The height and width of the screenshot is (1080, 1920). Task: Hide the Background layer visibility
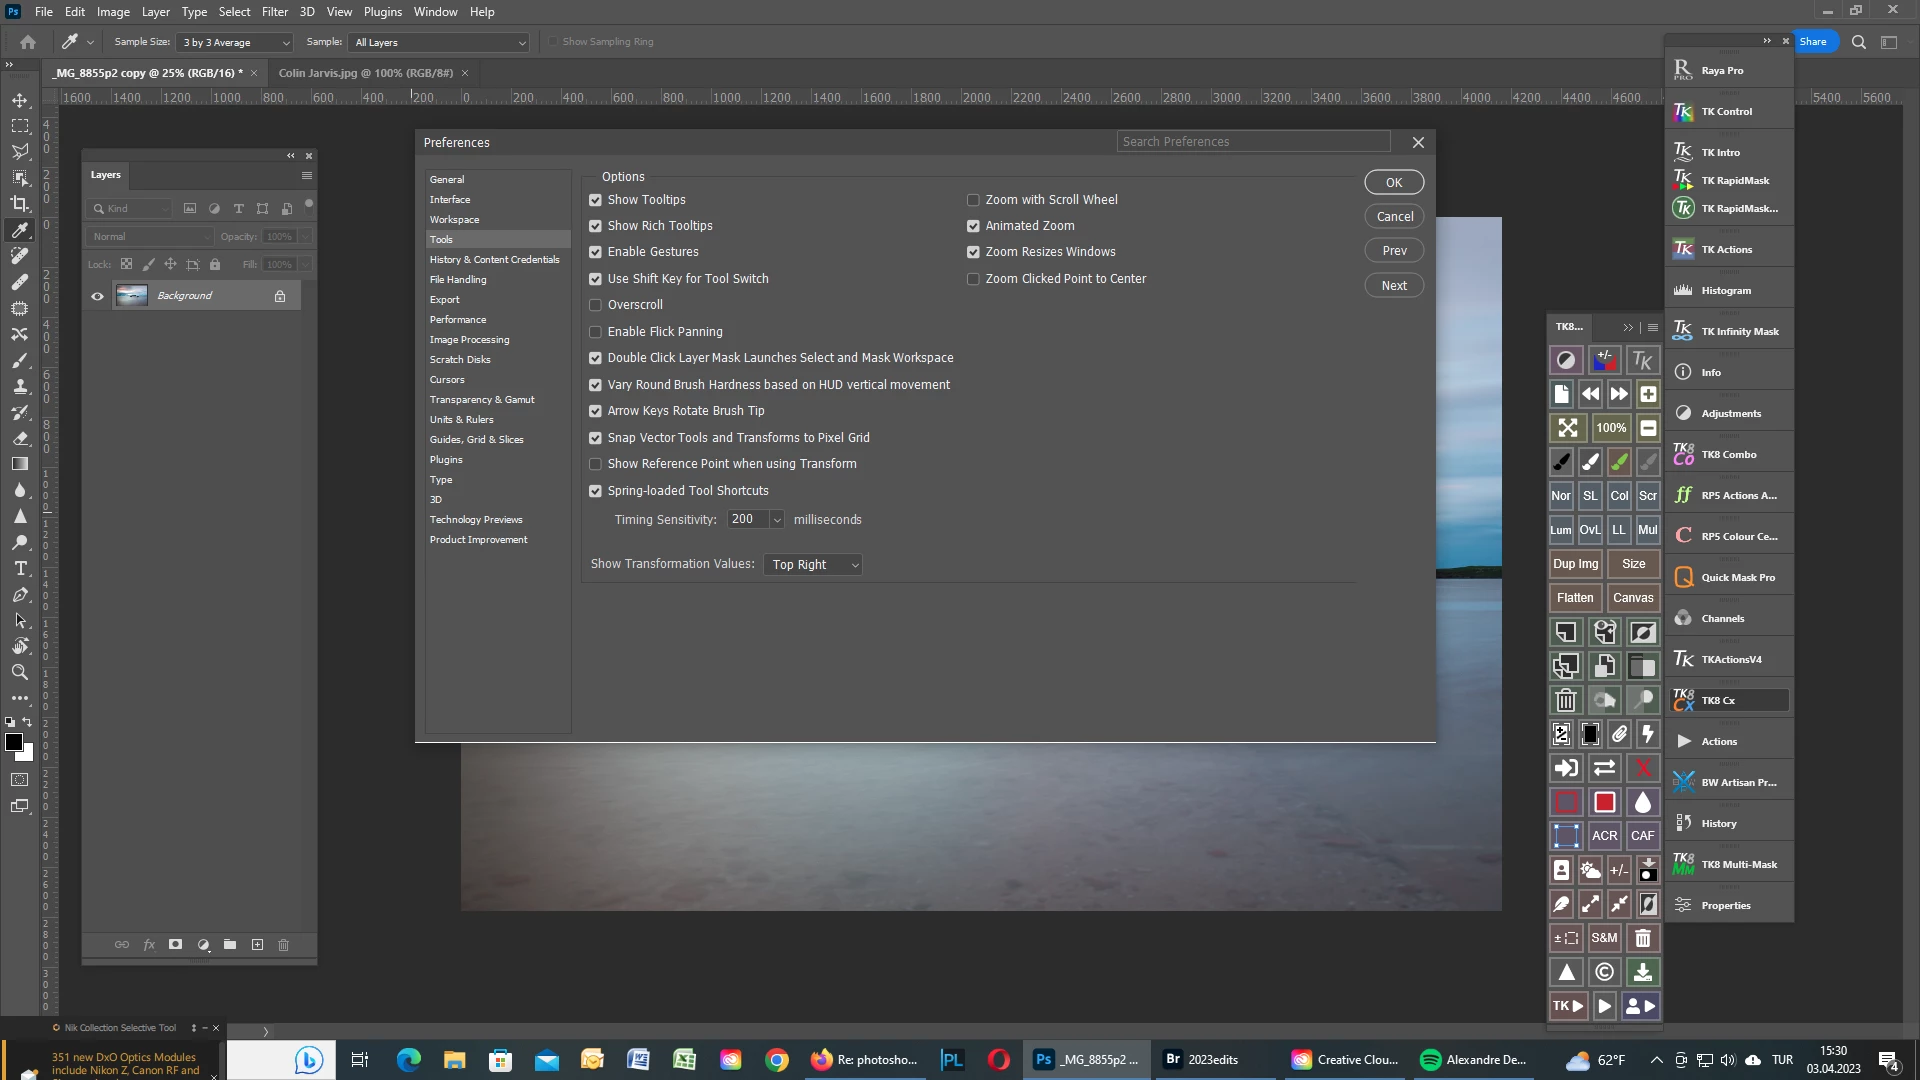[97, 296]
